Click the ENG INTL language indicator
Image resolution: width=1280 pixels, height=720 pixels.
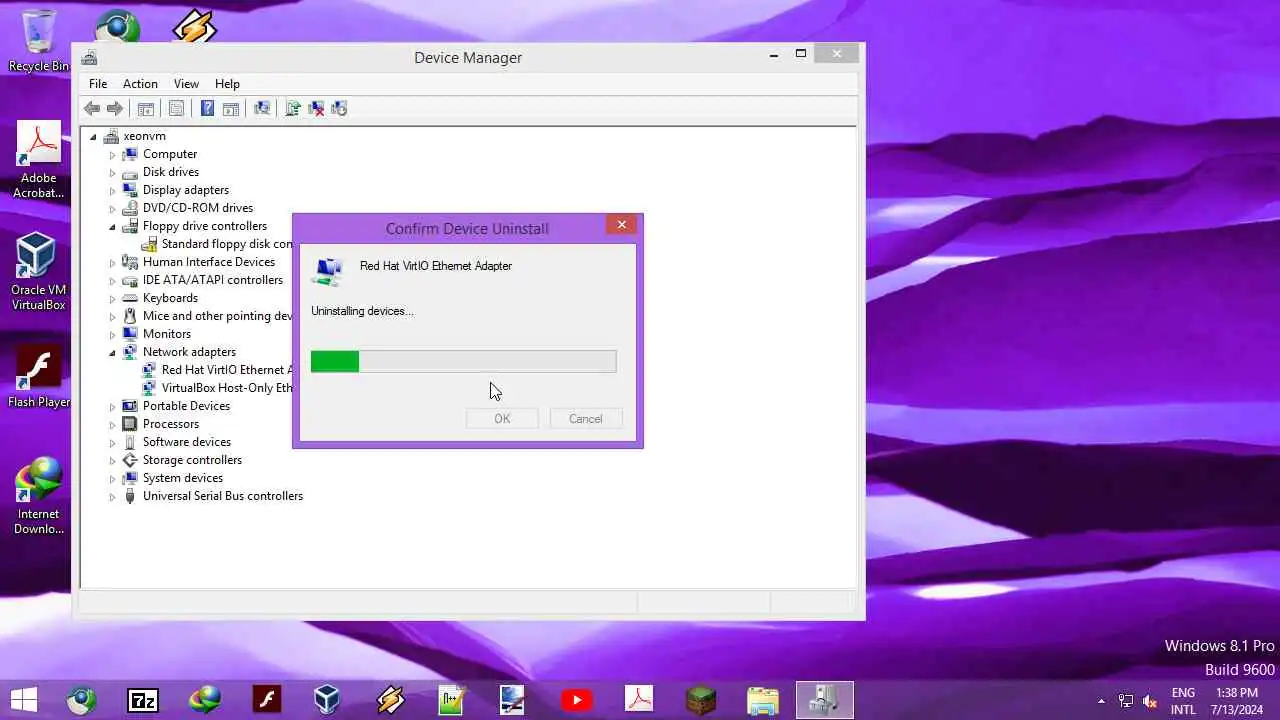point(1183,701)
